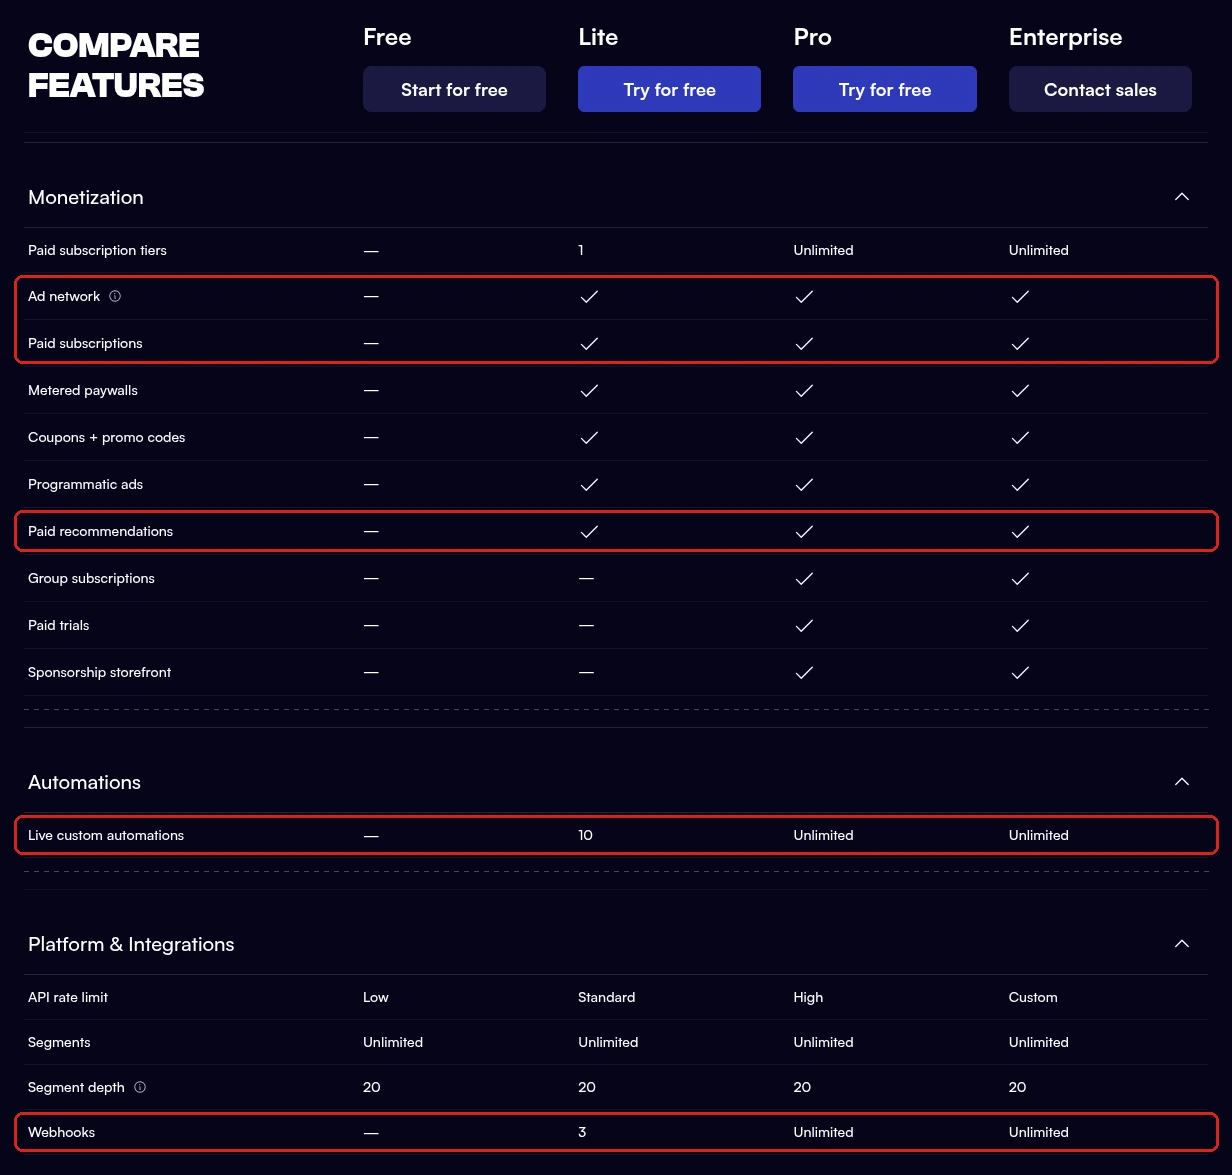The image size is (1232, 1175).
Task: Click the Ad network label
Action: pyautogui.click(x=64, y=296)
